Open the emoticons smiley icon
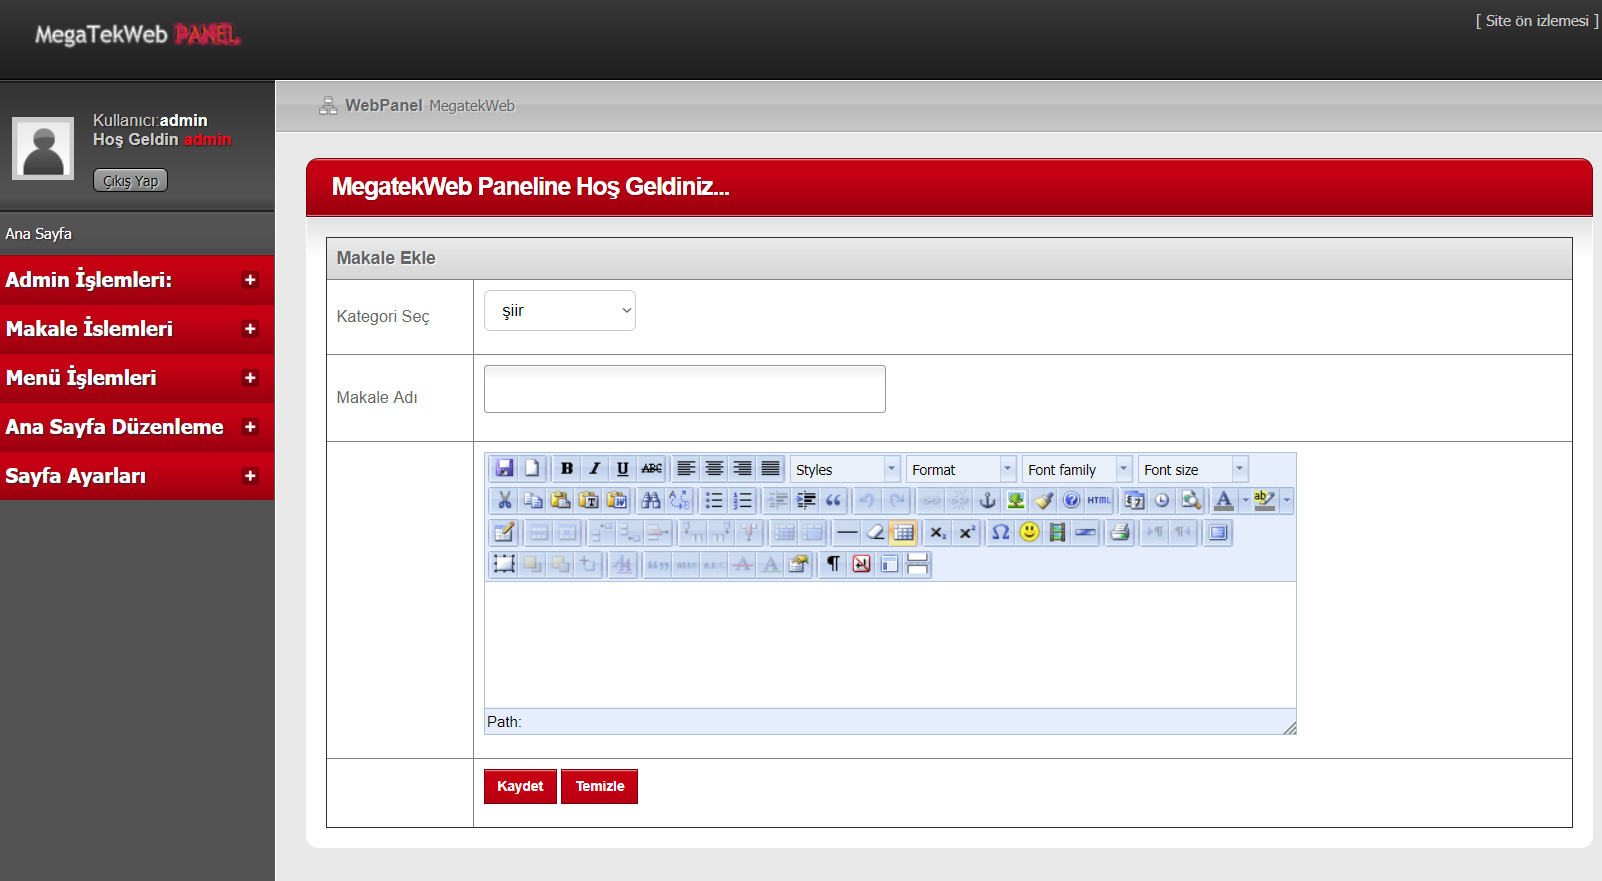This screenshot has width=1602, height=881. tap(1029, 533)
